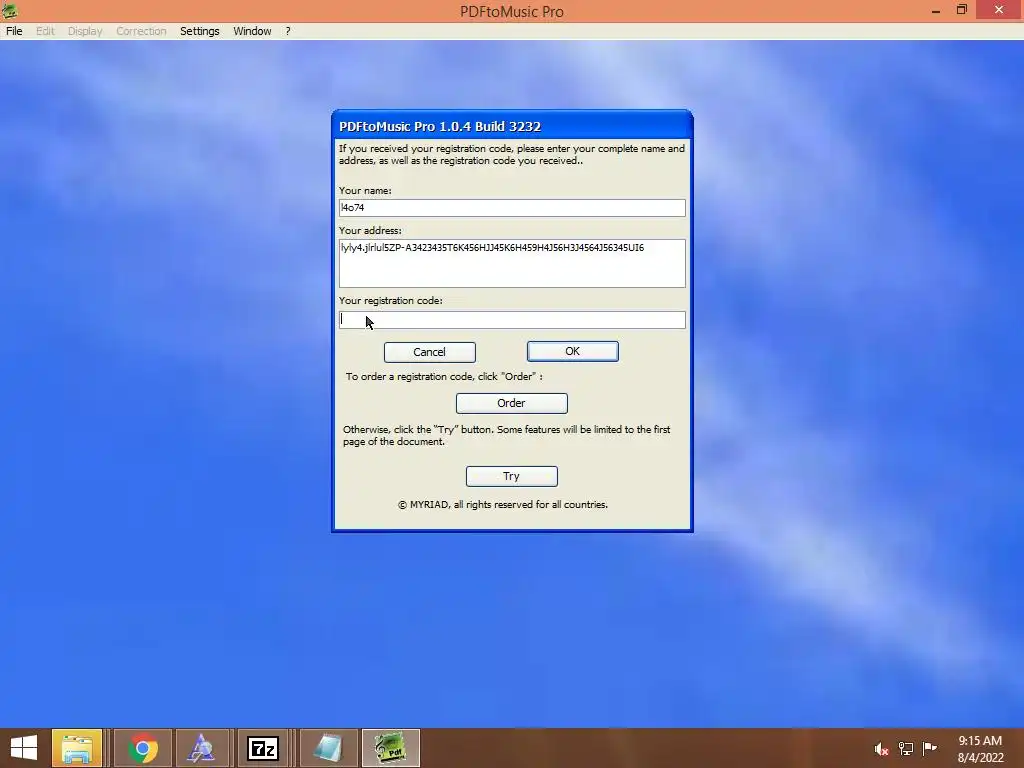The width and height of the screenshot is (1024, 768).
Task: Confirm registration with the OK button
Action: (572, 351)
